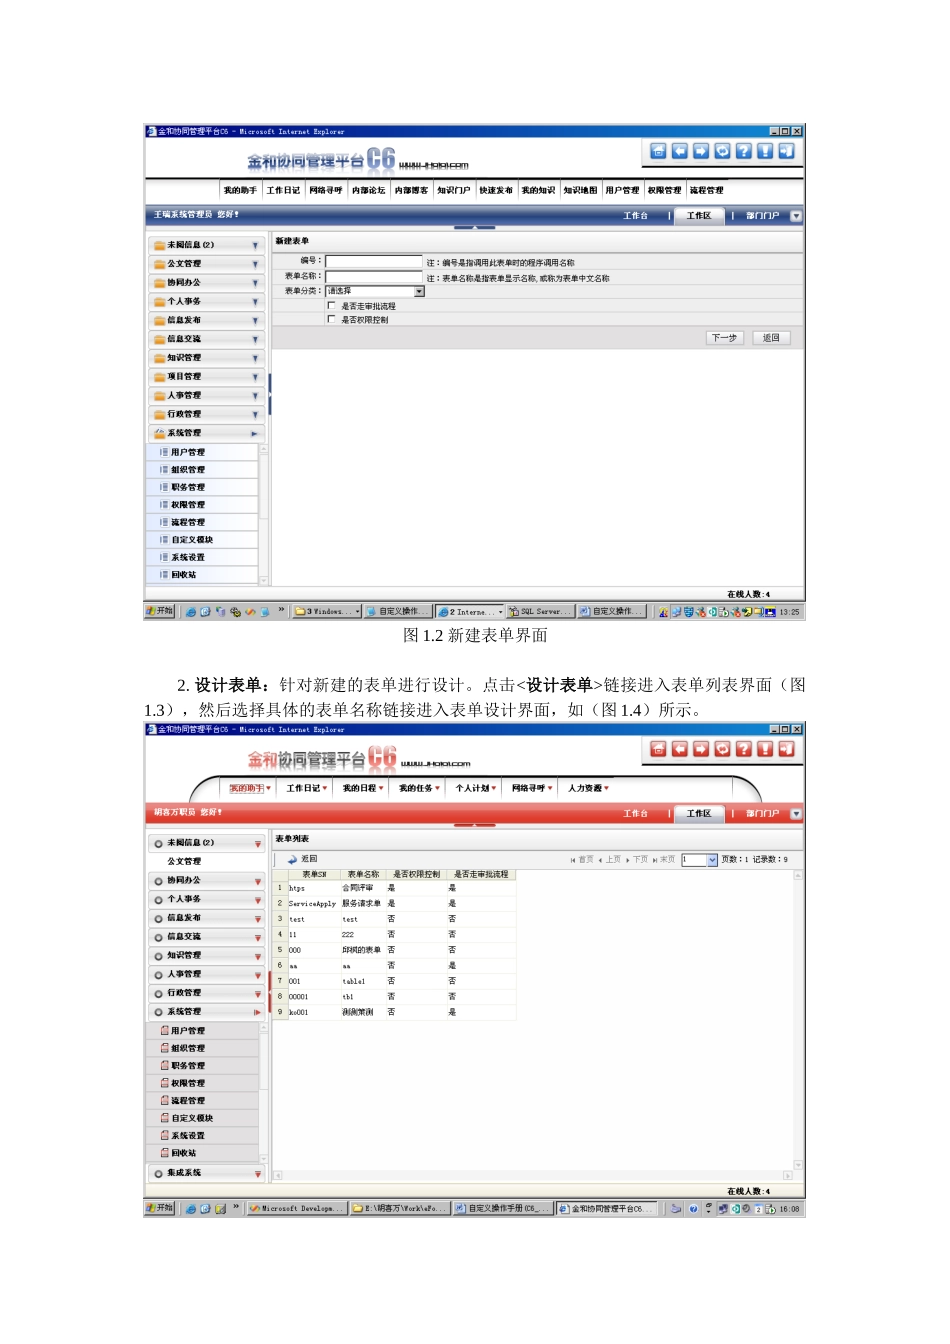
Task: Click folder icon beside 公文管理 in 新建表单 sidebar
Action: coord(159,264)
